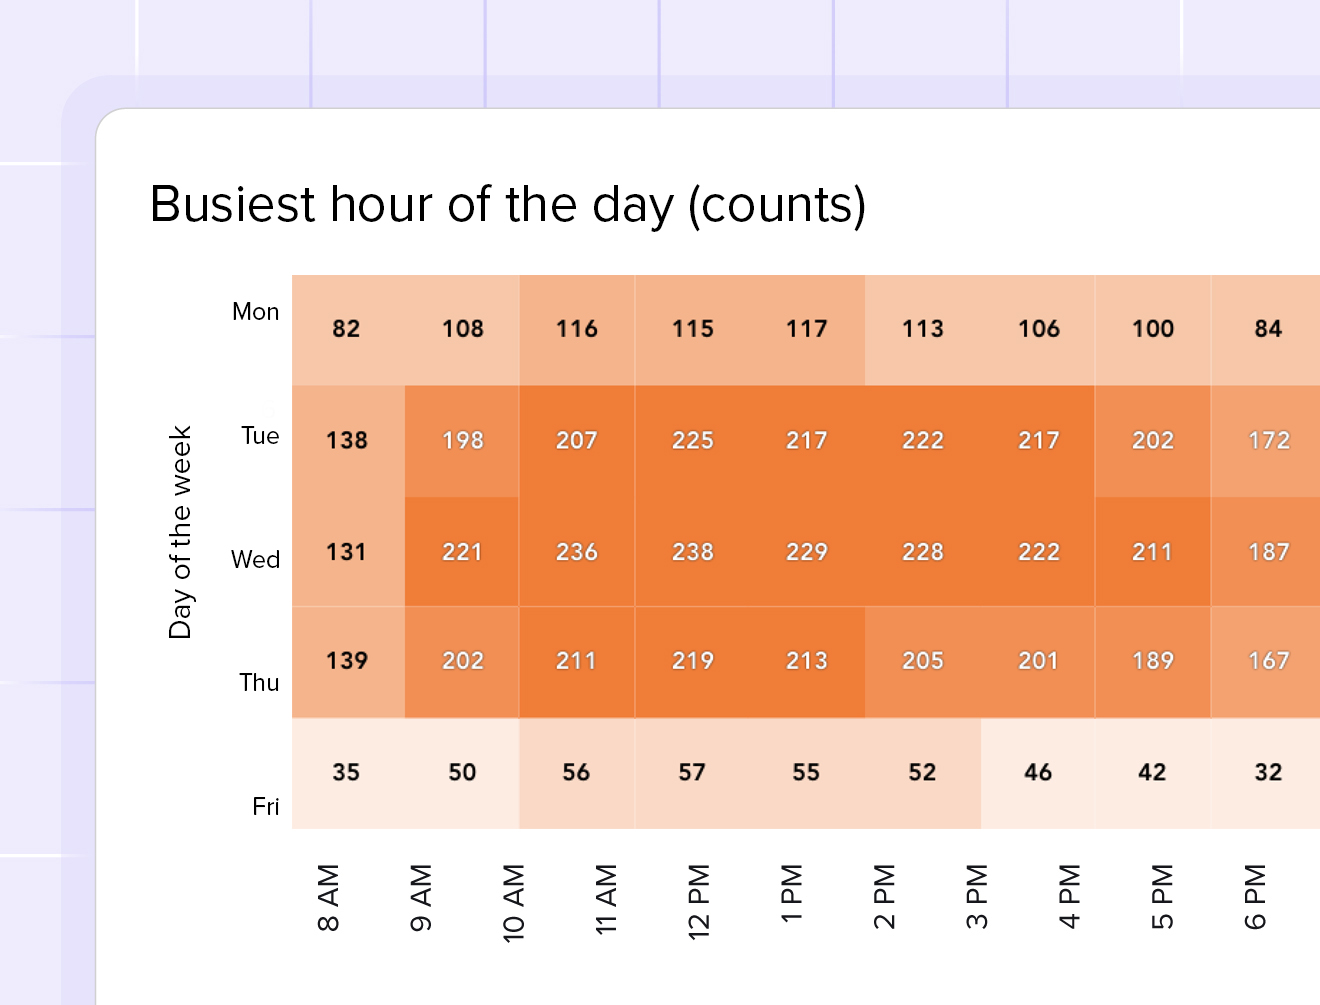Click the chart title 'Busiest hour of the day (counts)'

tap(508, 205)
